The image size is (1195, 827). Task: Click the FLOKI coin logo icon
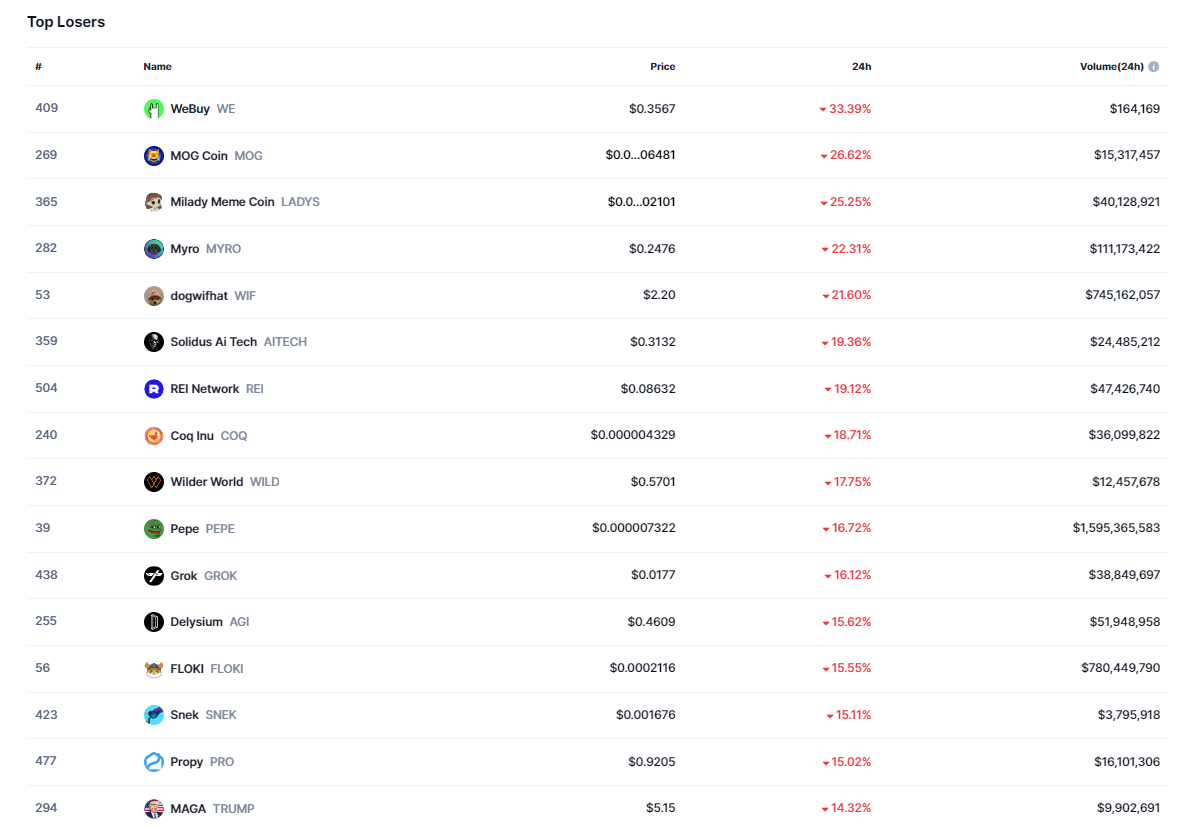click(153, 669)
